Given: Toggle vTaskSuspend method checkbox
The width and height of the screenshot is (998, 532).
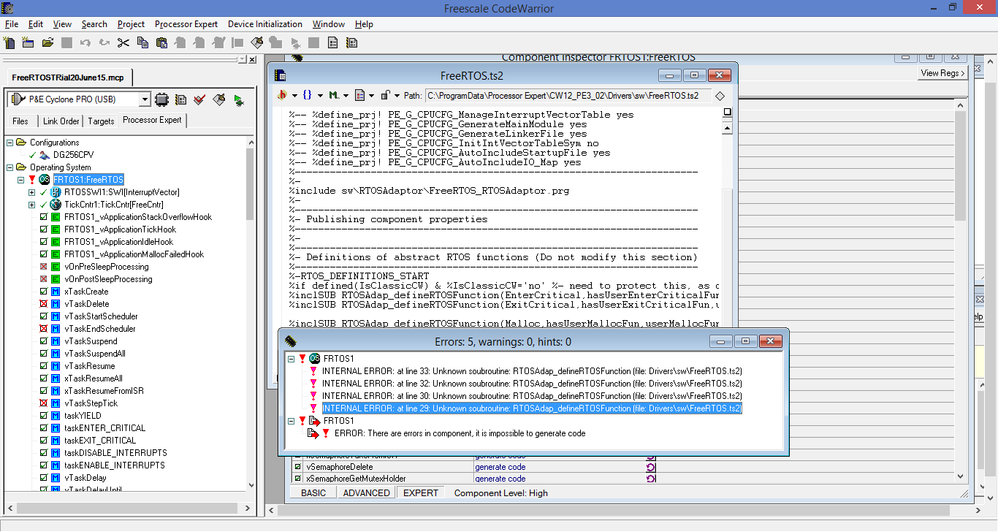Looking at the screenshot, I should (x=43, y=341).
